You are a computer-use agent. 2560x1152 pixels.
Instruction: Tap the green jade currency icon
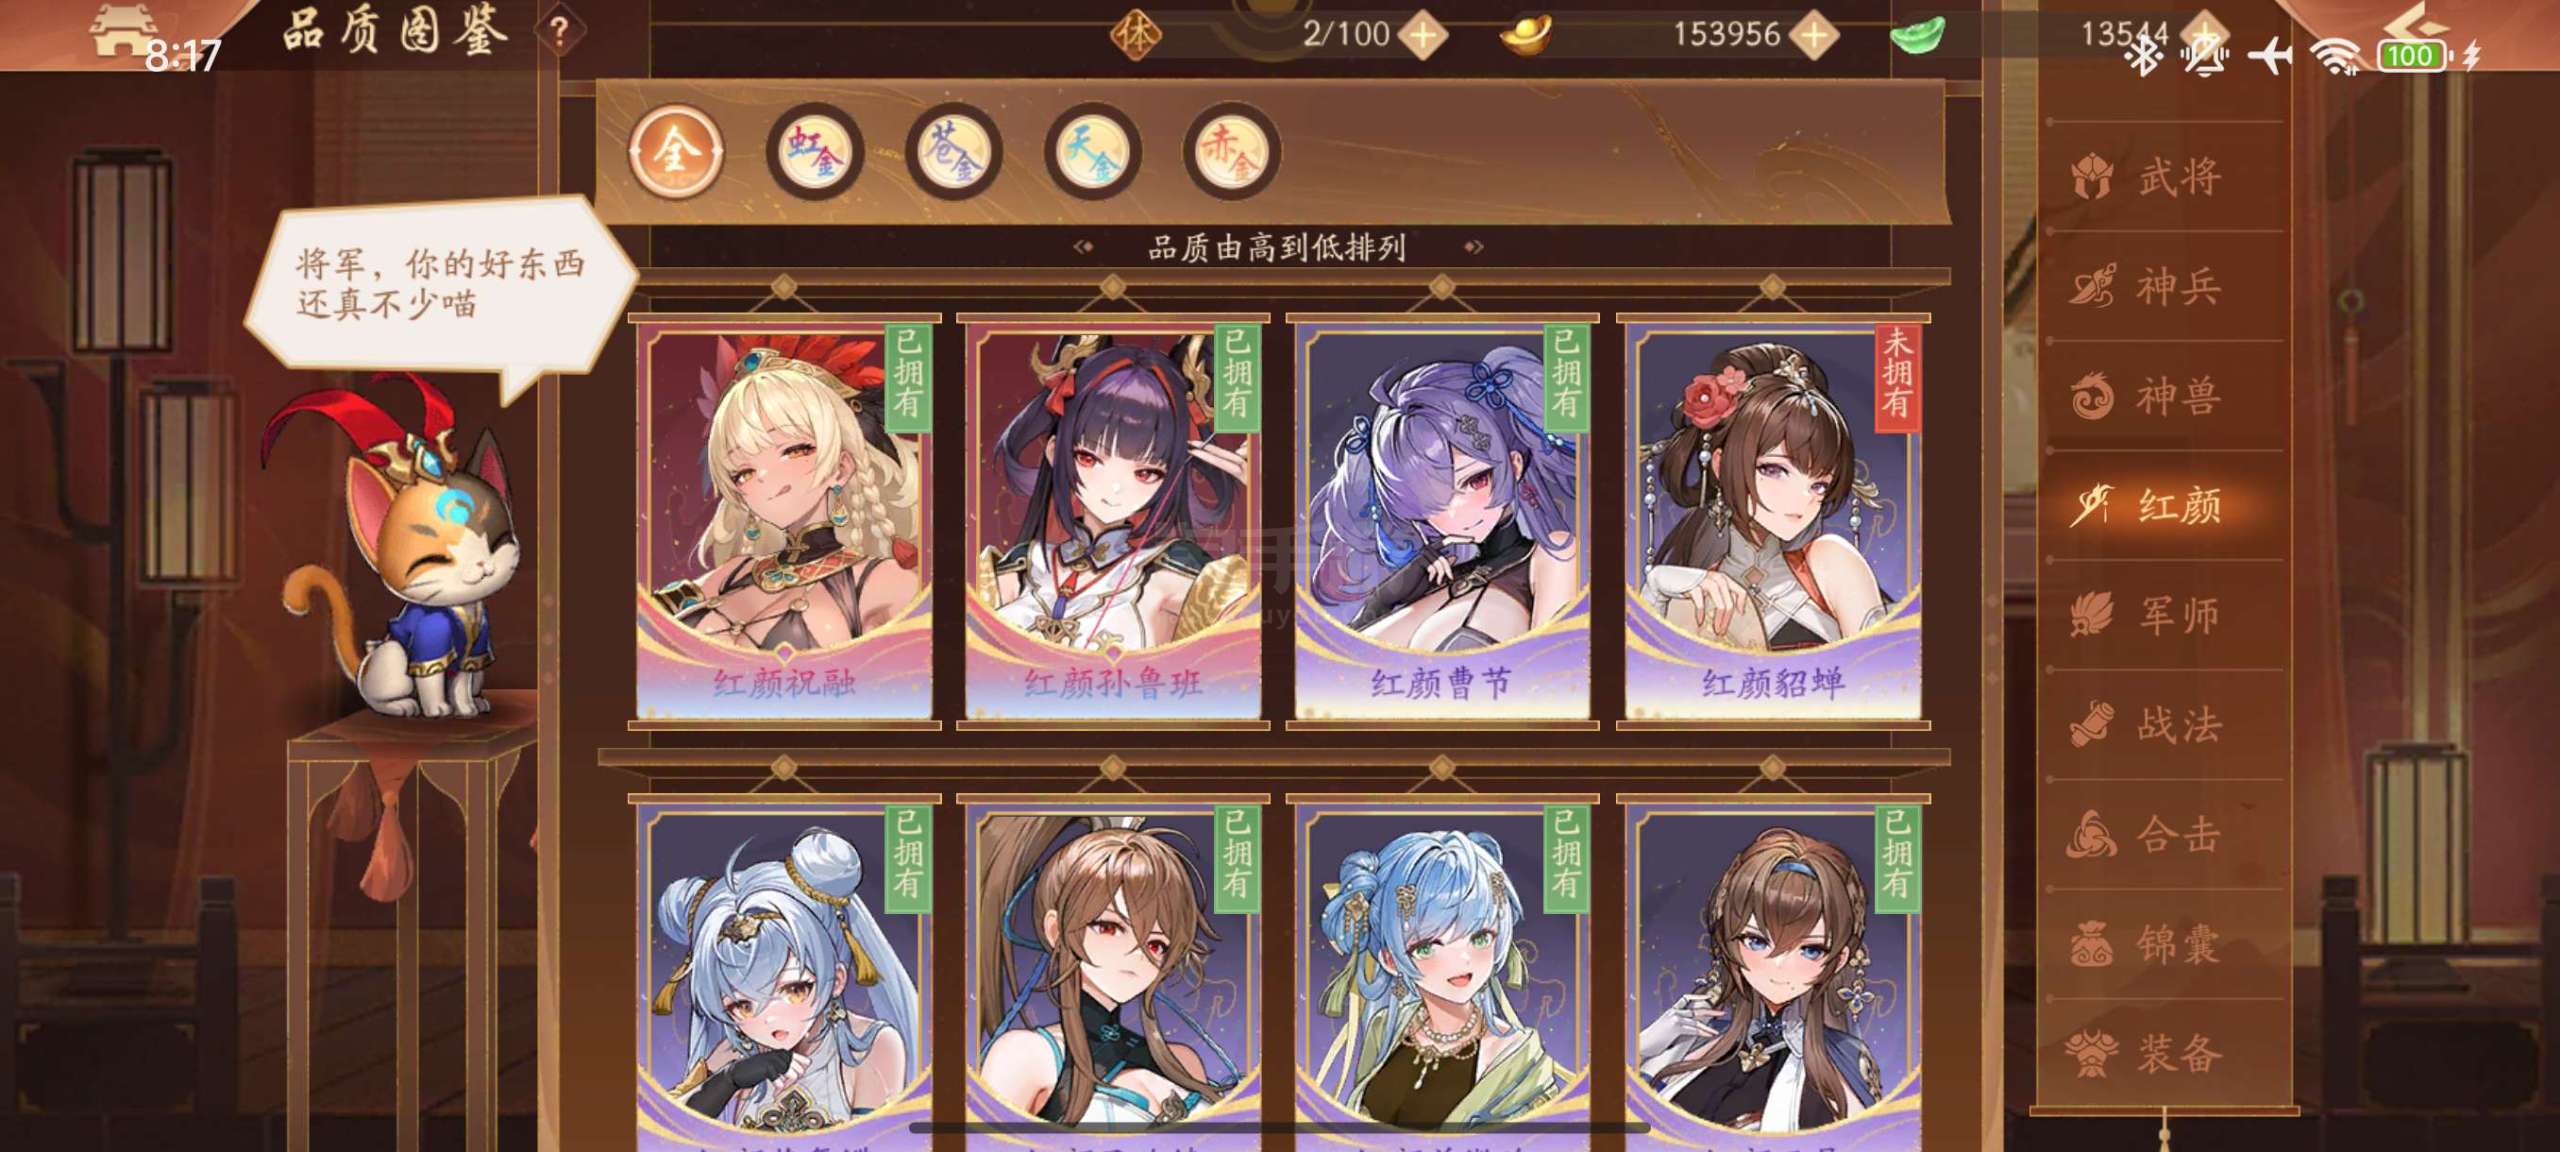click(x=1917, y=35)
